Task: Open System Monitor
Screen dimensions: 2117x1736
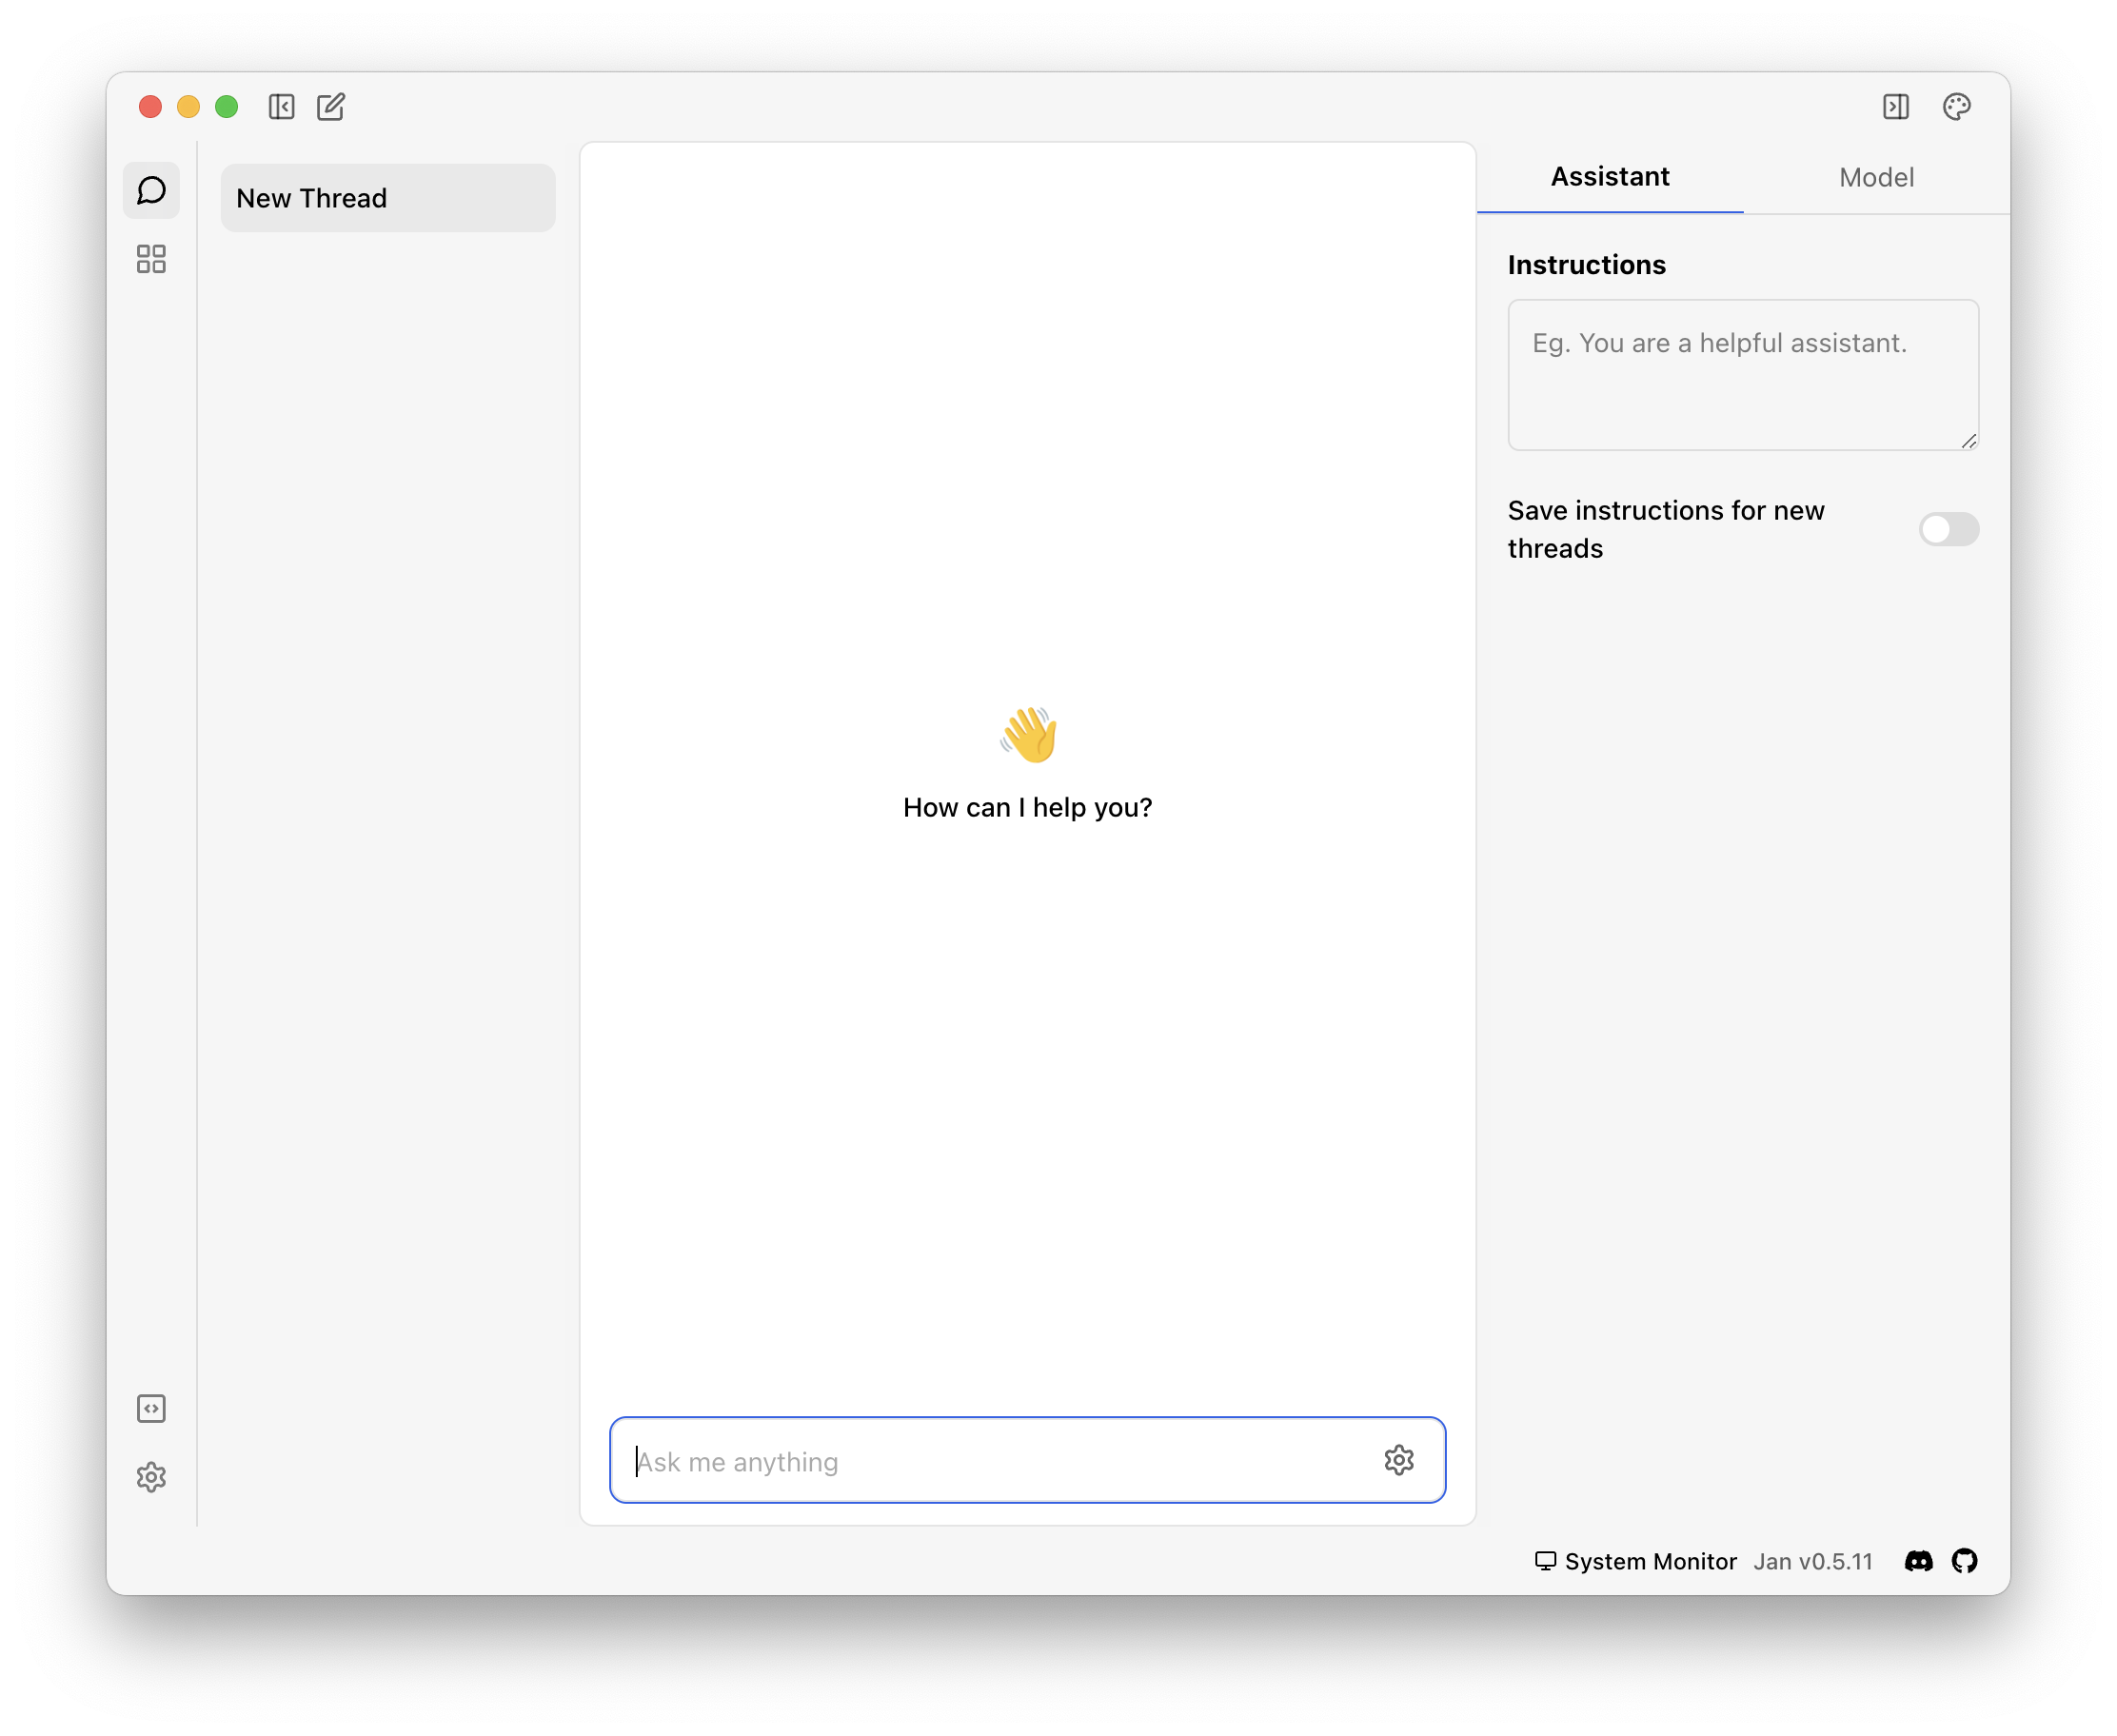Action: point(1636,1561)
